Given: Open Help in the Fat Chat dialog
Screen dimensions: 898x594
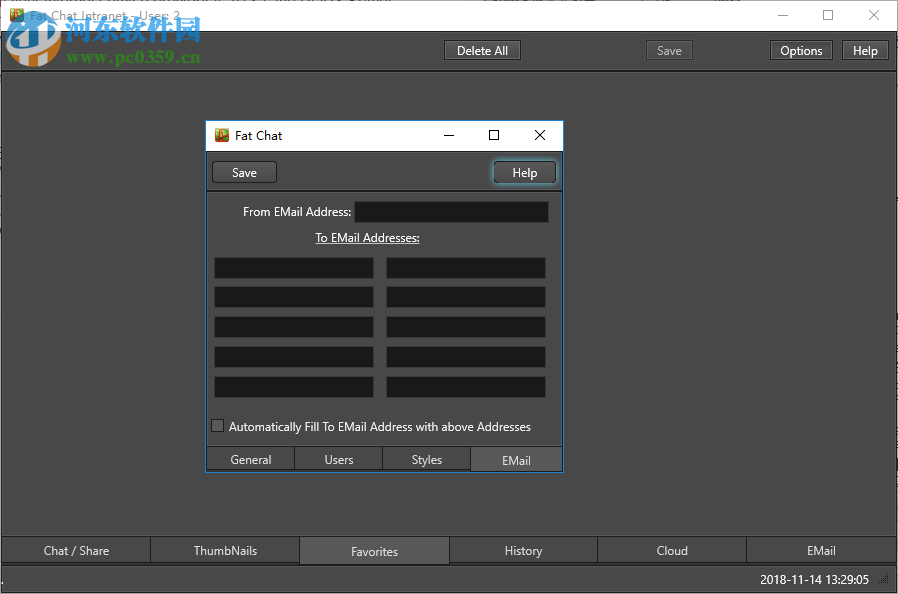Looking at the screenshot, I should coord(525,172).
